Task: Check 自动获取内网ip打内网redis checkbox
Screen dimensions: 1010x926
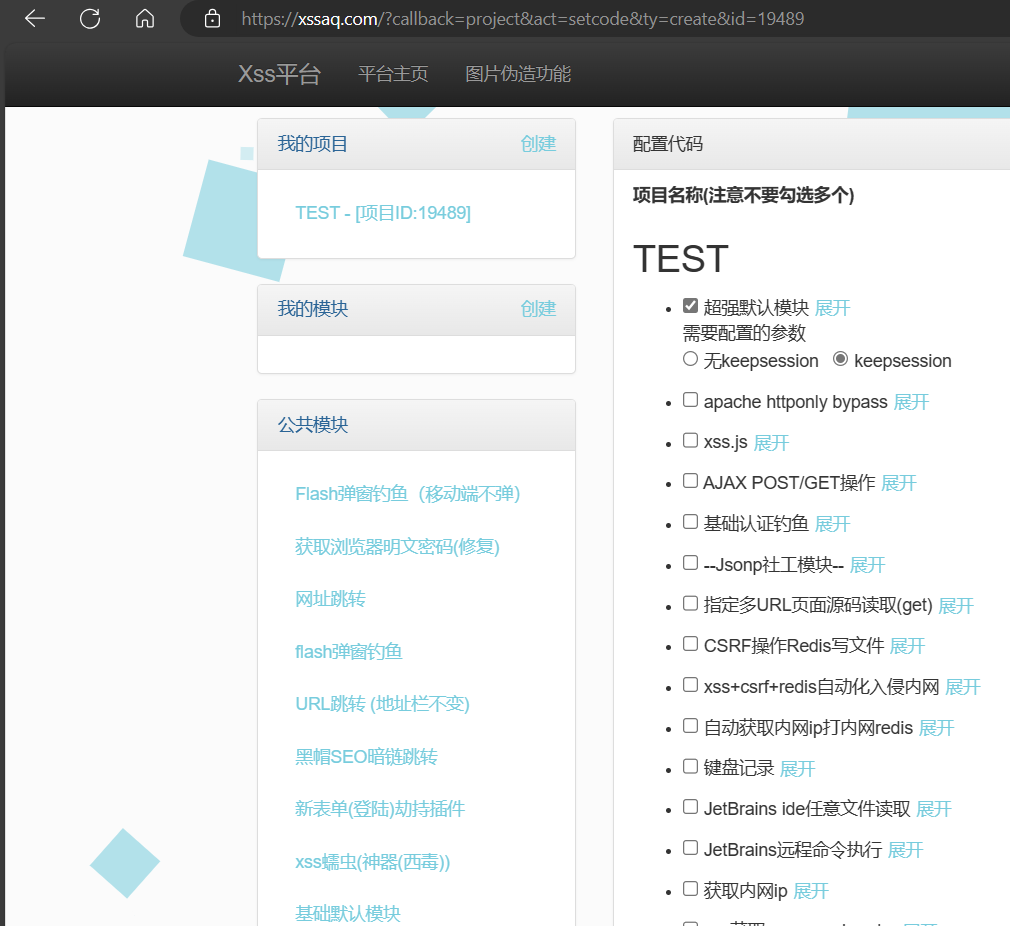Action: [690, 726]
